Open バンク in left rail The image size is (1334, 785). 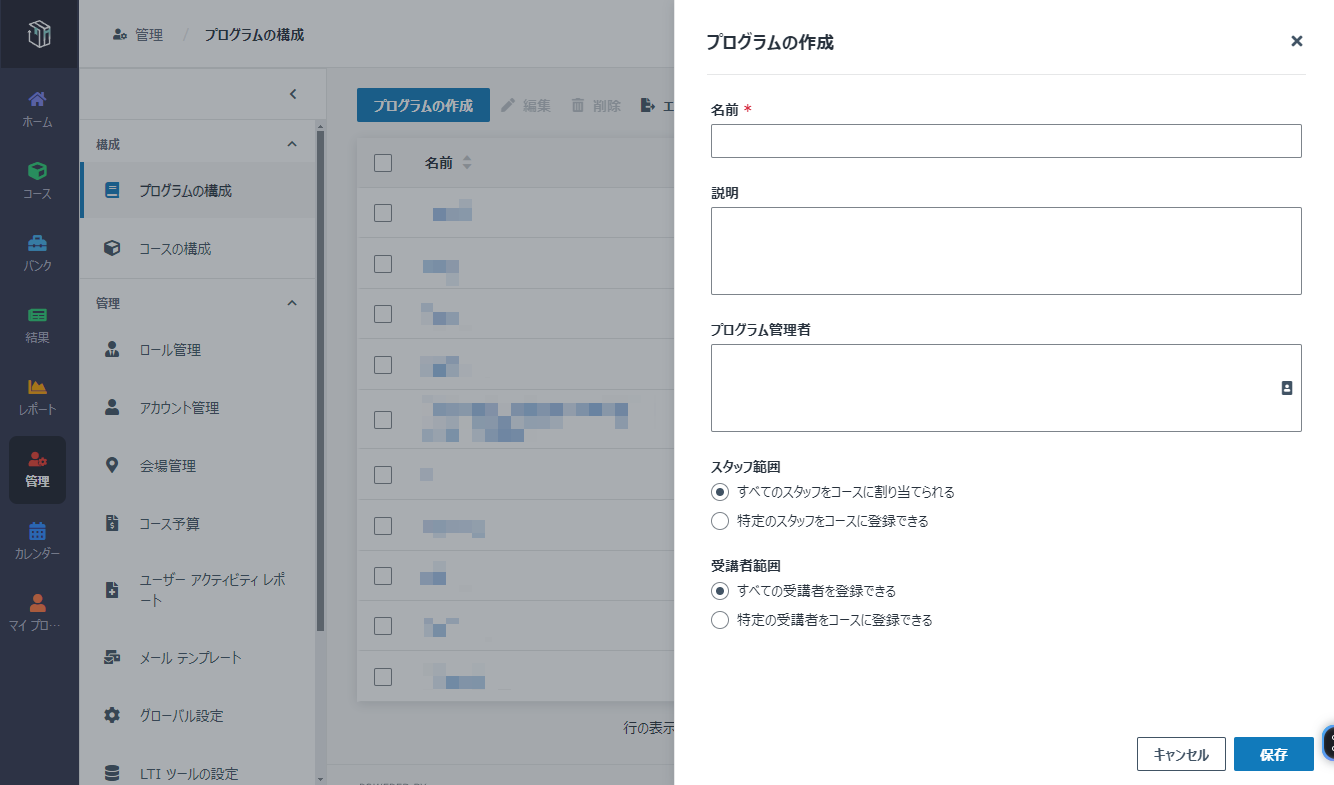pos(38,253)
